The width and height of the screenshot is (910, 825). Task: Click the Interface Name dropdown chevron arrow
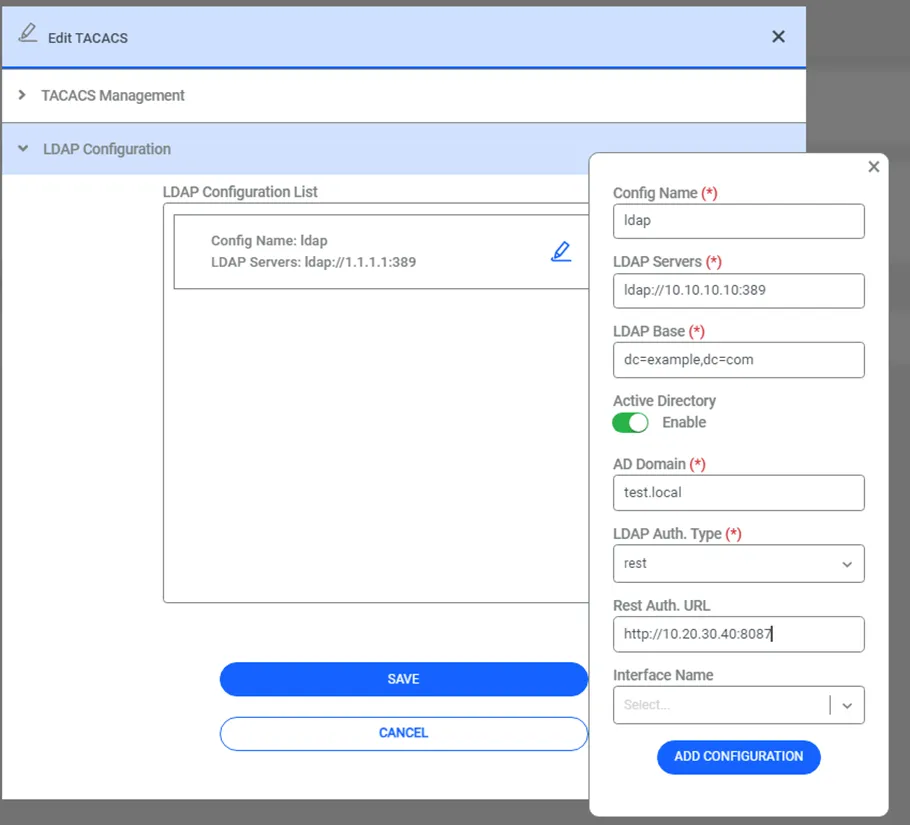[x=847, y=705]
